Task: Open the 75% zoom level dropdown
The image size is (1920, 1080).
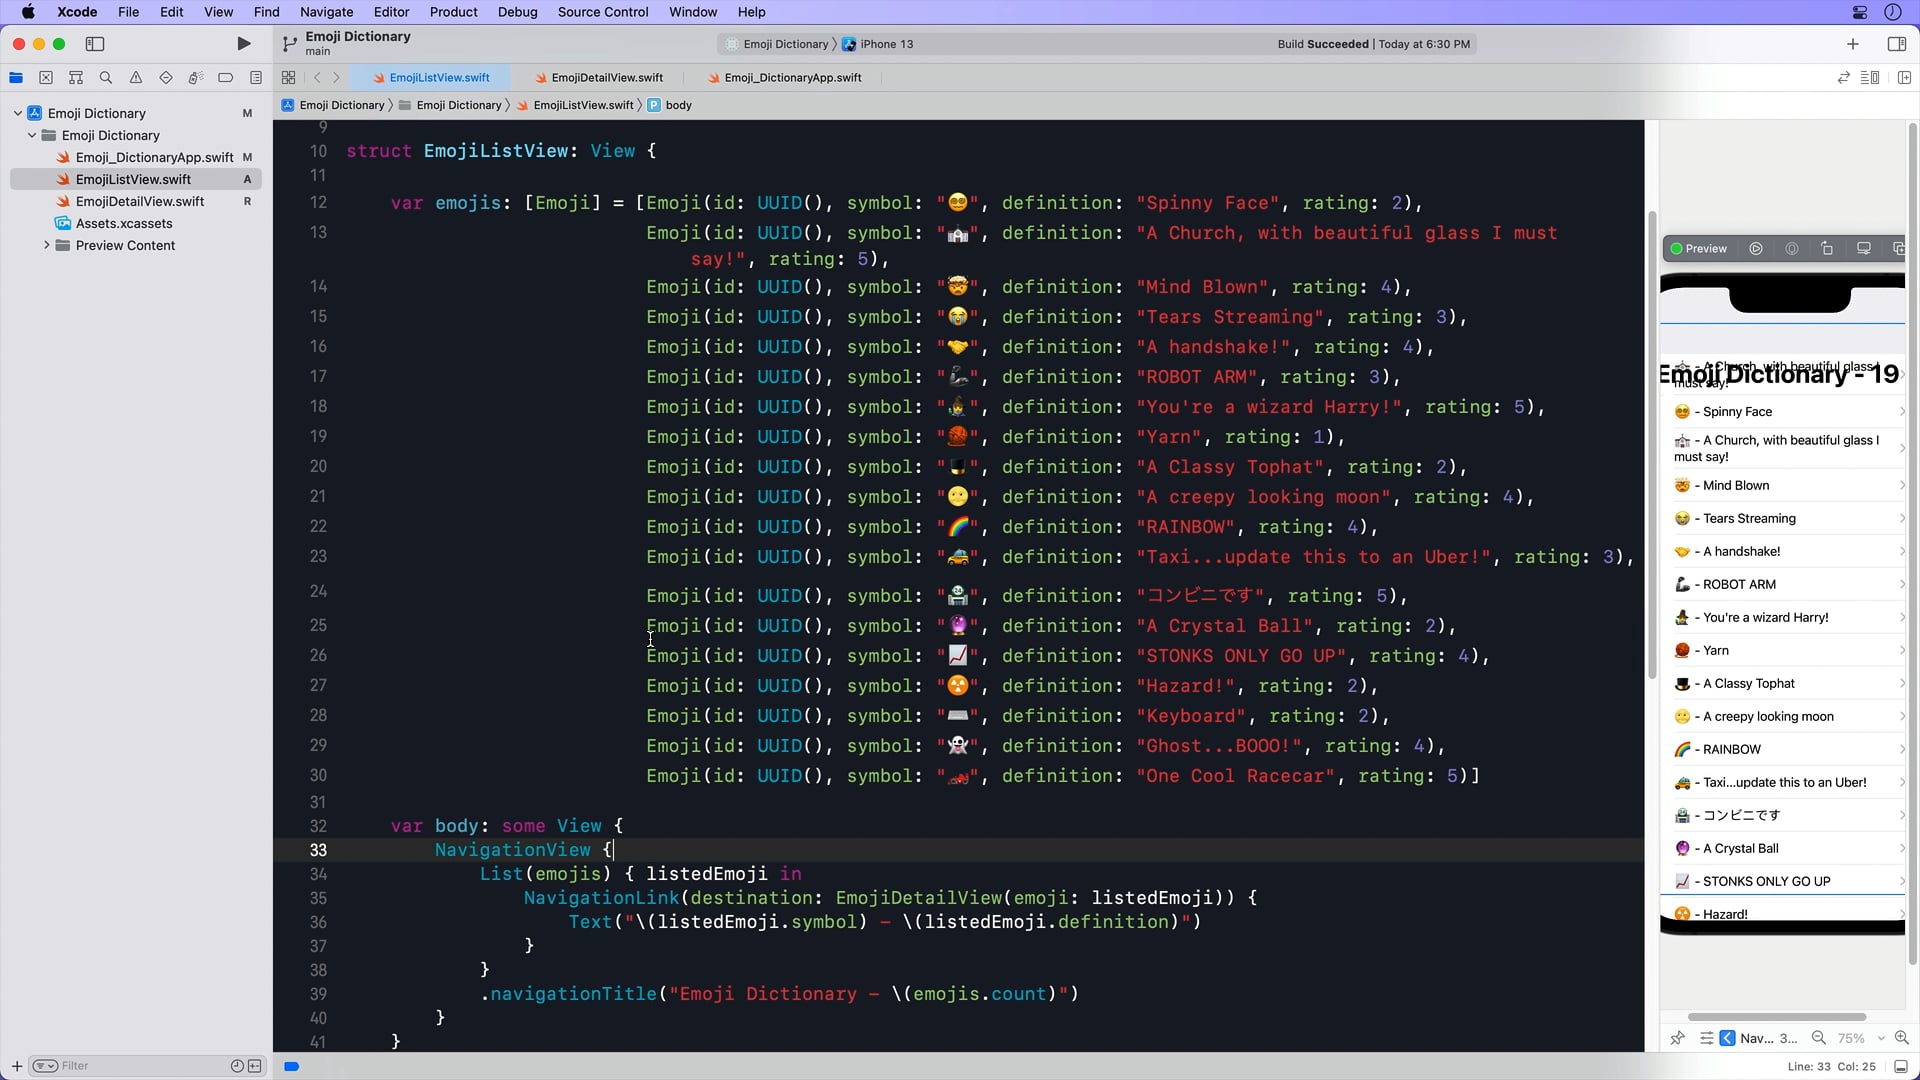Action: click(1860, 1039)
